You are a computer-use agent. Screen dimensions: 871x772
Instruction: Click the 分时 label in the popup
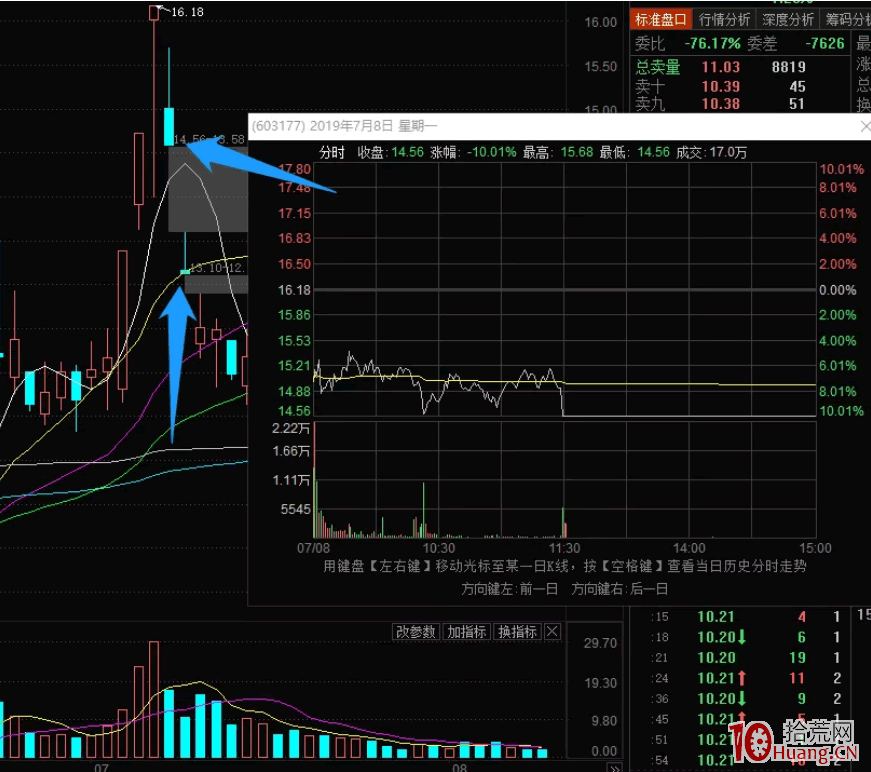[332, 152]
